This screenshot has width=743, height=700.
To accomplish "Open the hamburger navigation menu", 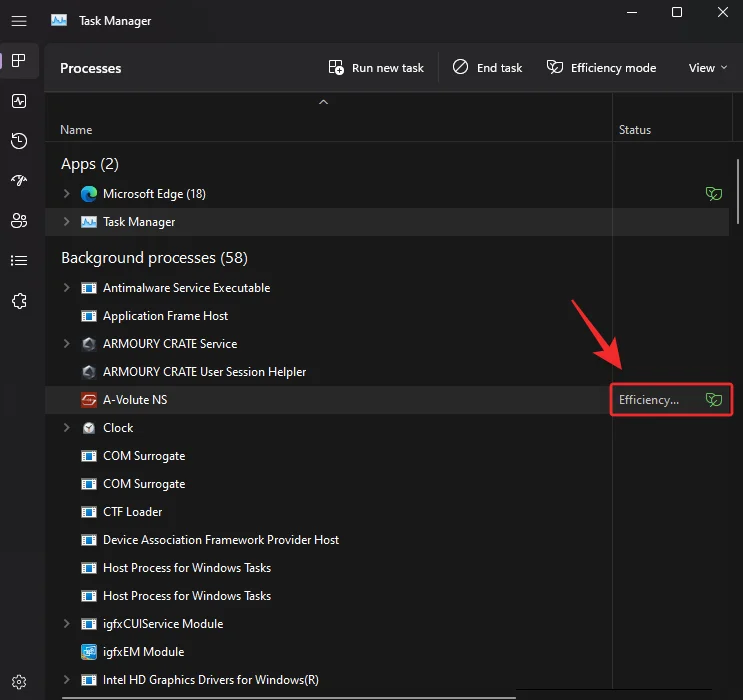I will [19, 21].
